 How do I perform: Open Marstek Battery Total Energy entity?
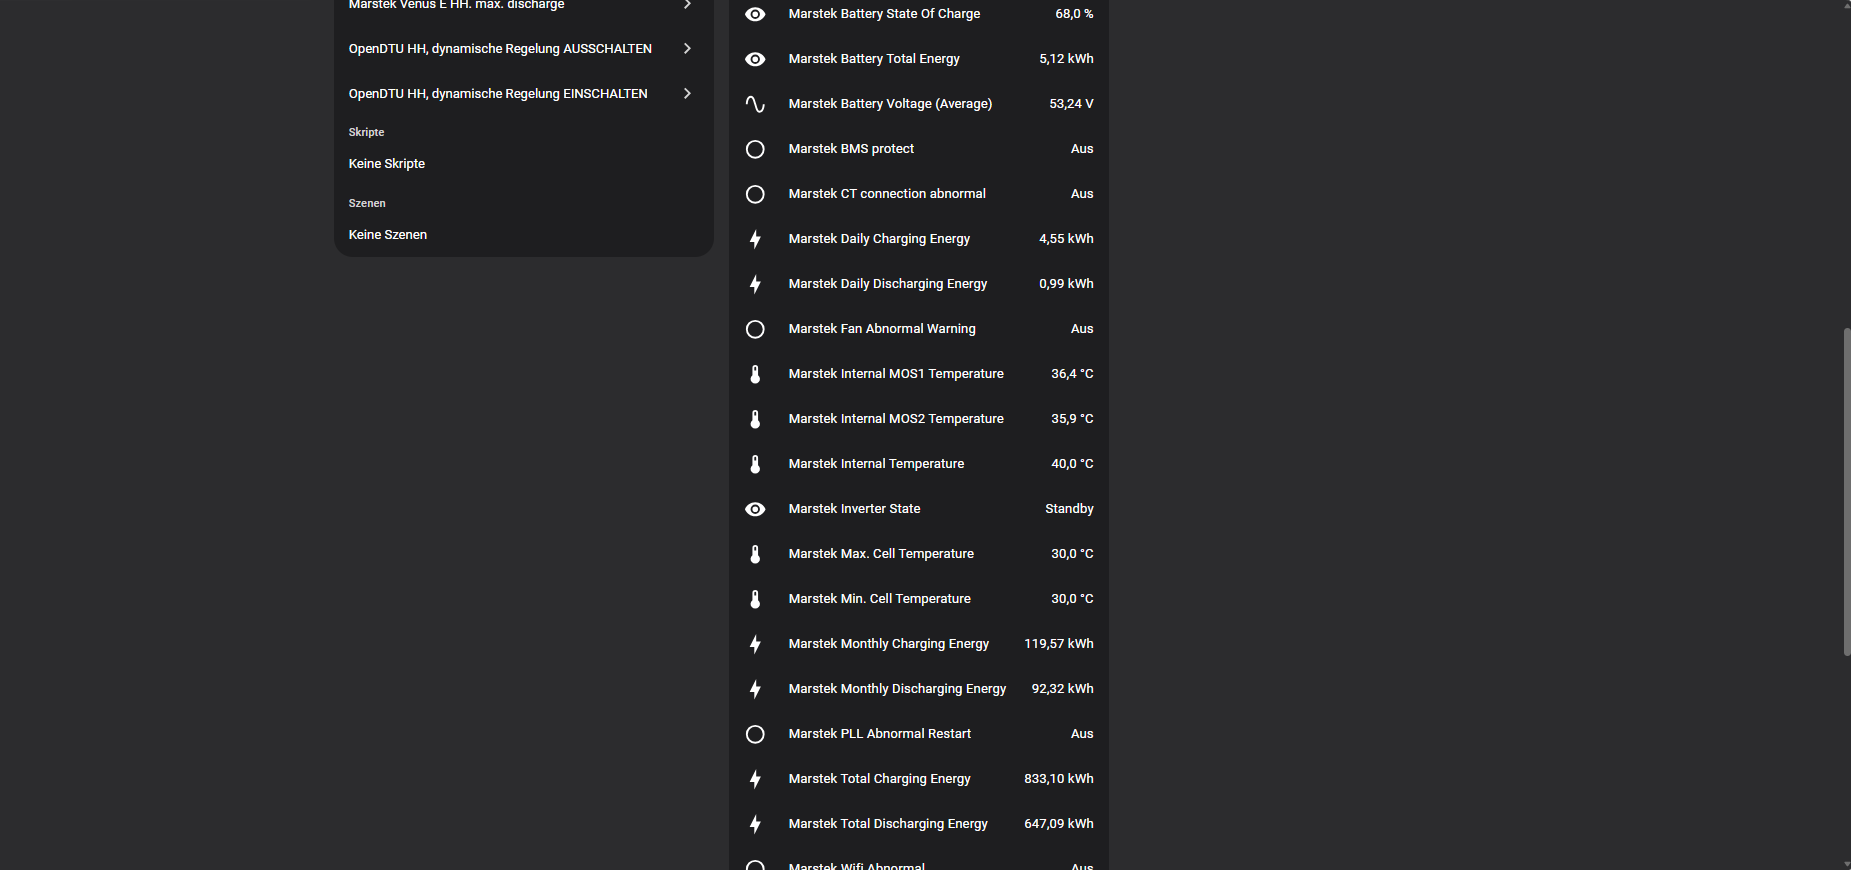pyautogui.click(x=919, y=59)
